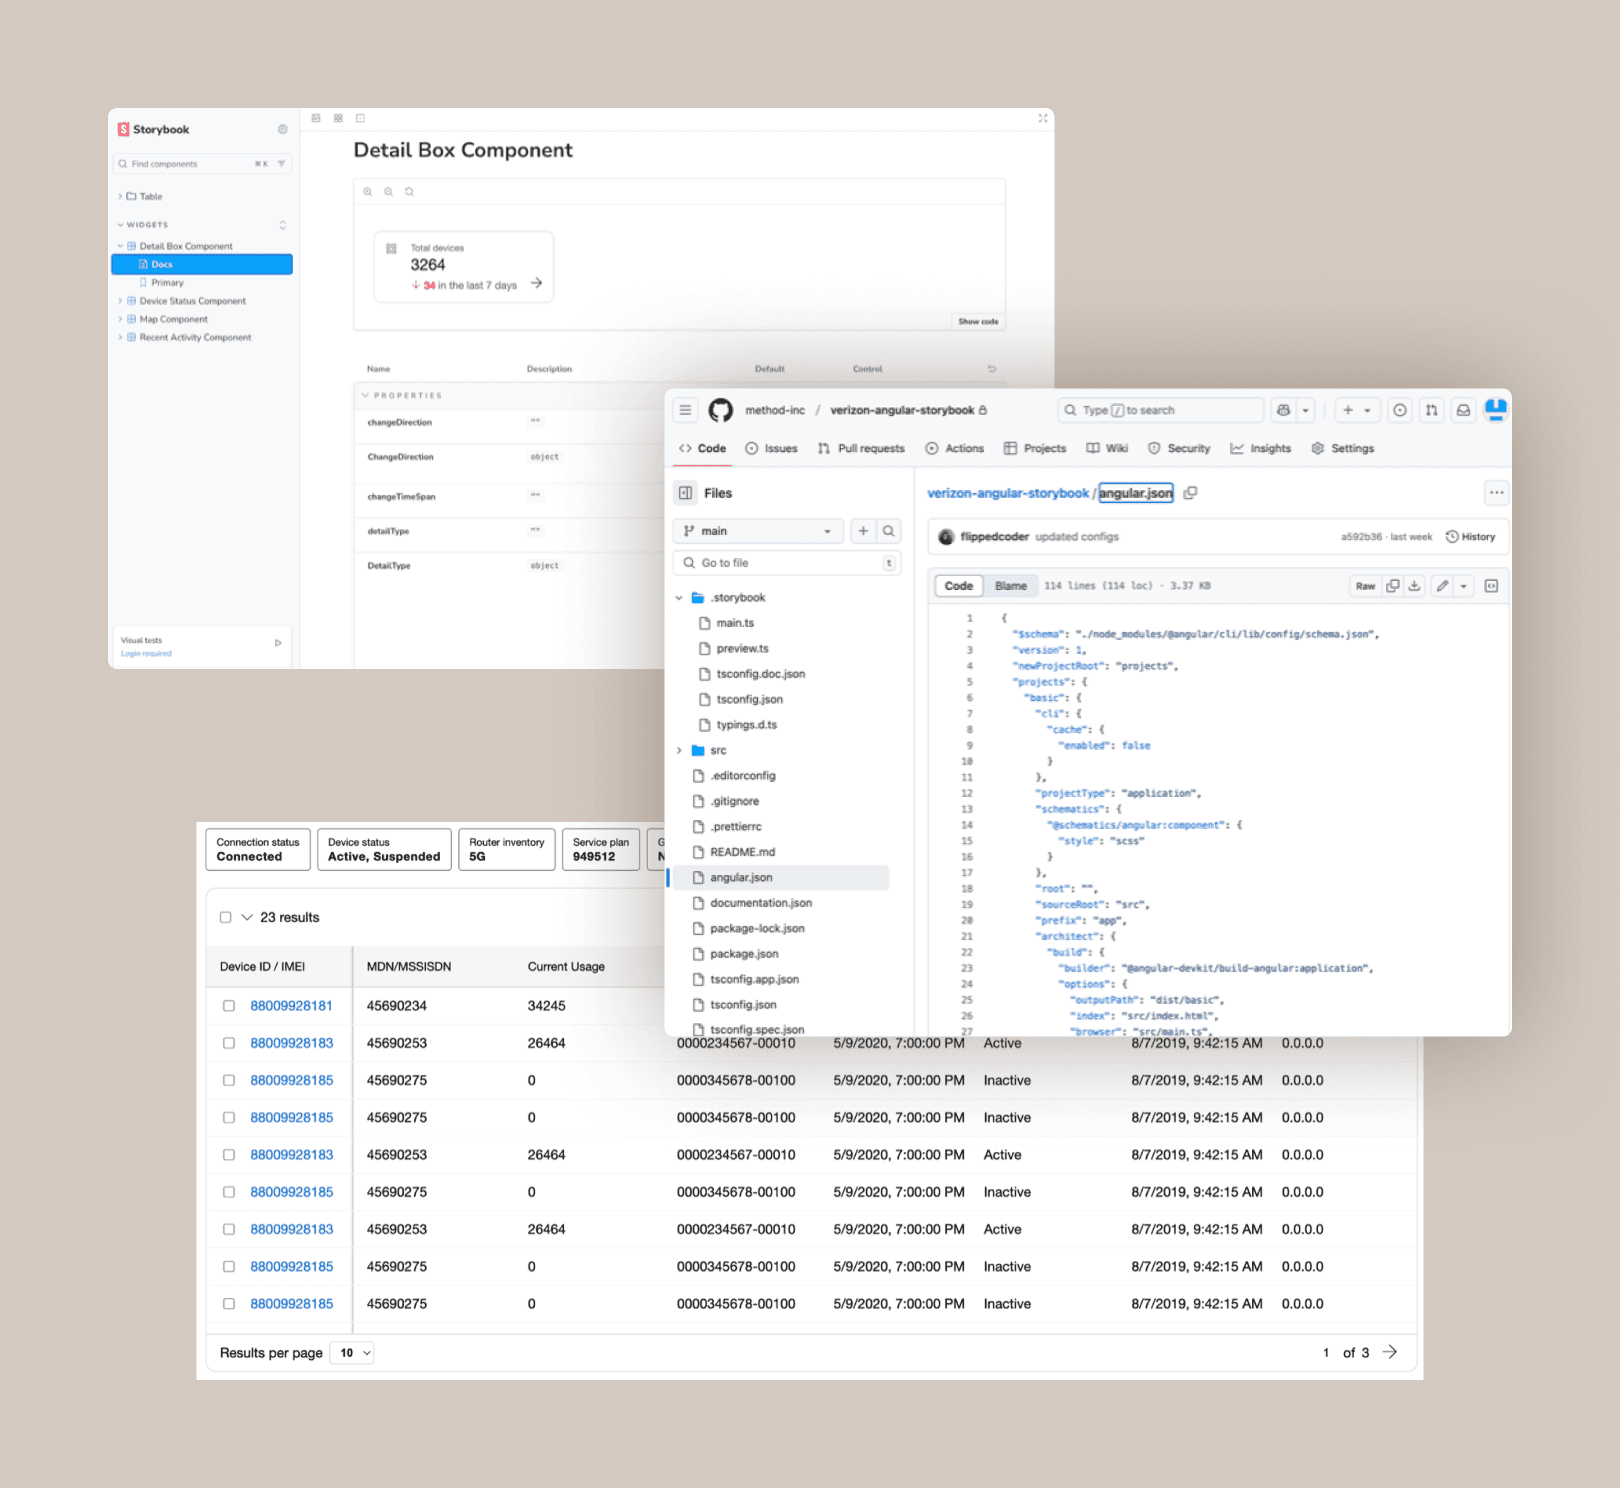This screenshot has width=1620, height=1488.
Task: Click the Type to search field
Action: [x=1160, y=409]
